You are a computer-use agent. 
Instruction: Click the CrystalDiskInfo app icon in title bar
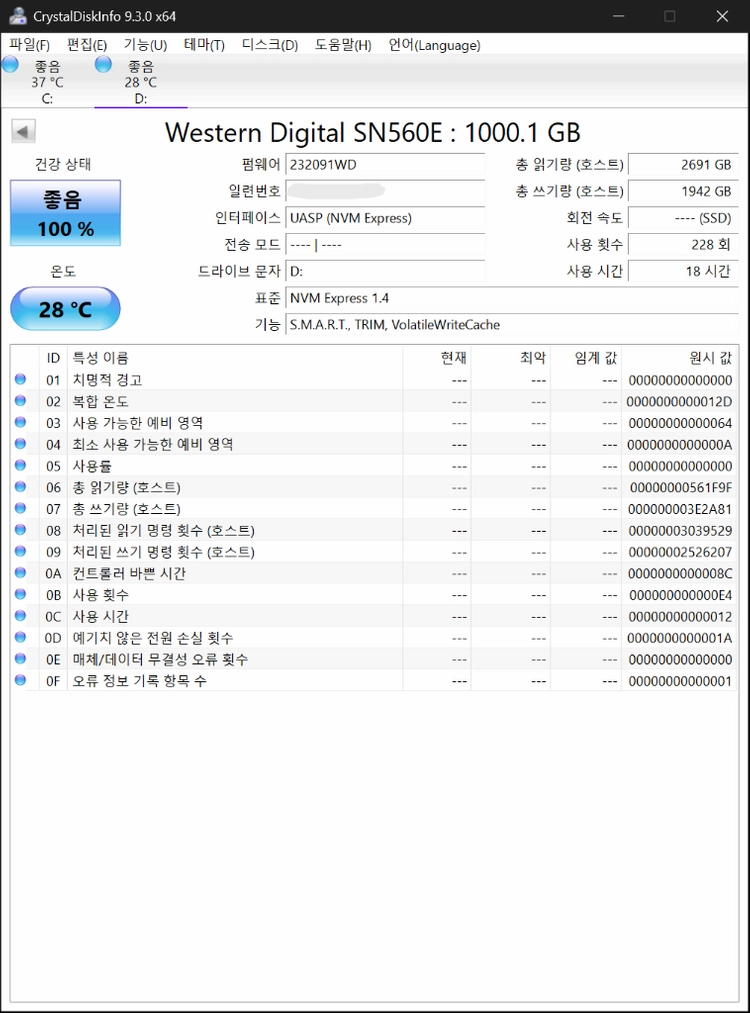(17, 16)
